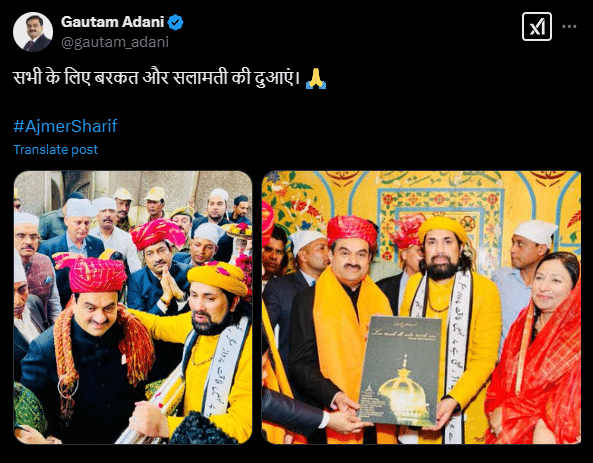The height and width of the screenshot is (463, 593).
Task: Click the man with folded hands
Action: click(x=162, y=272)
